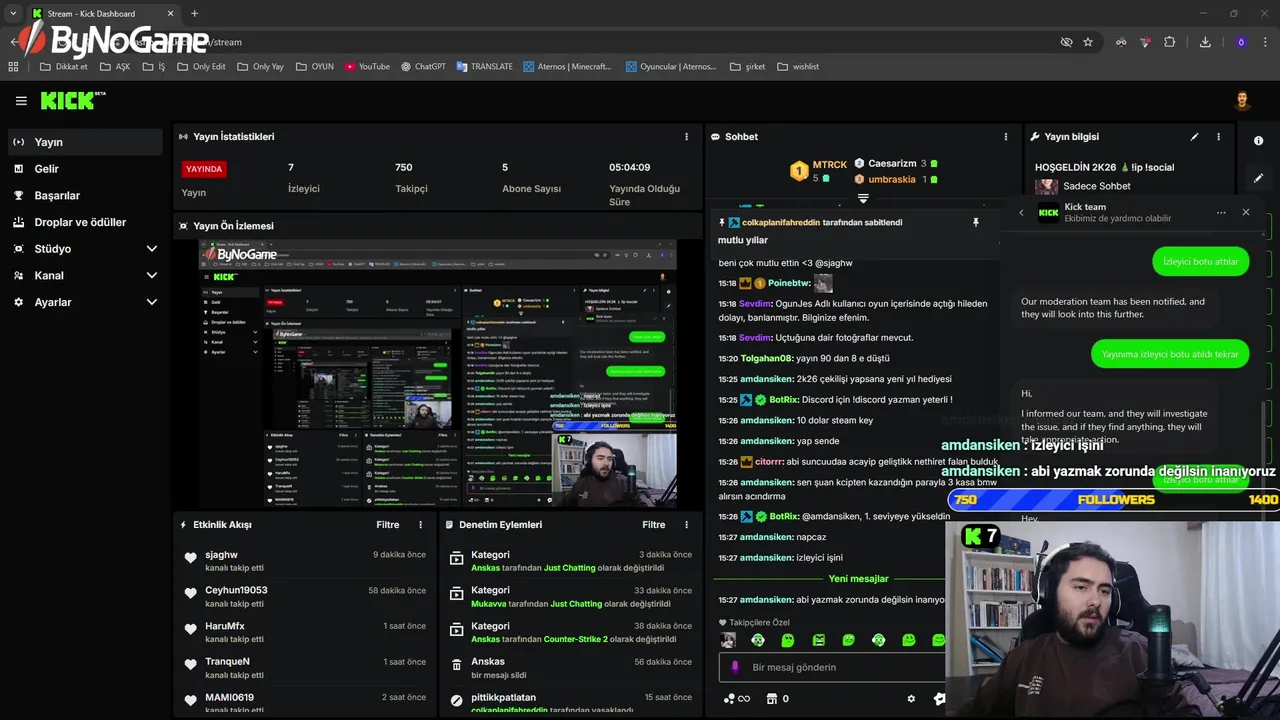The height and width of the screenshot is (720, 1280).
Task: Click the Yayın Ön İzlemesi stream preview
Action: pyautogui.click(x=438, y=373)
